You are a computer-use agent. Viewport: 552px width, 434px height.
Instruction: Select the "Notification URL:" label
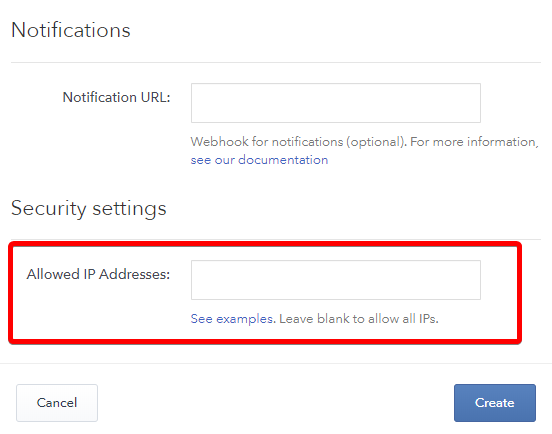117,97
